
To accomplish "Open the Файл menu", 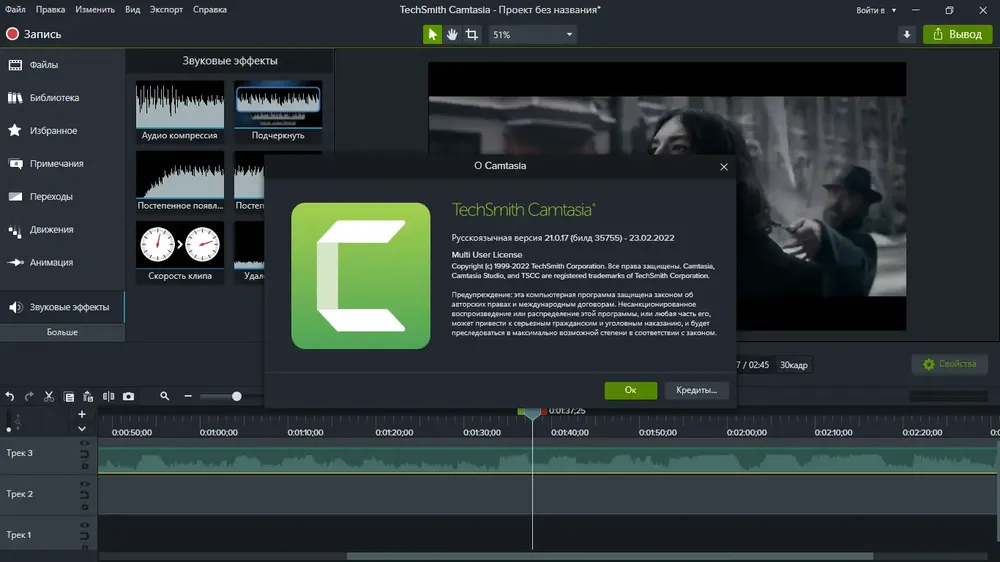I will click(15, 10).
